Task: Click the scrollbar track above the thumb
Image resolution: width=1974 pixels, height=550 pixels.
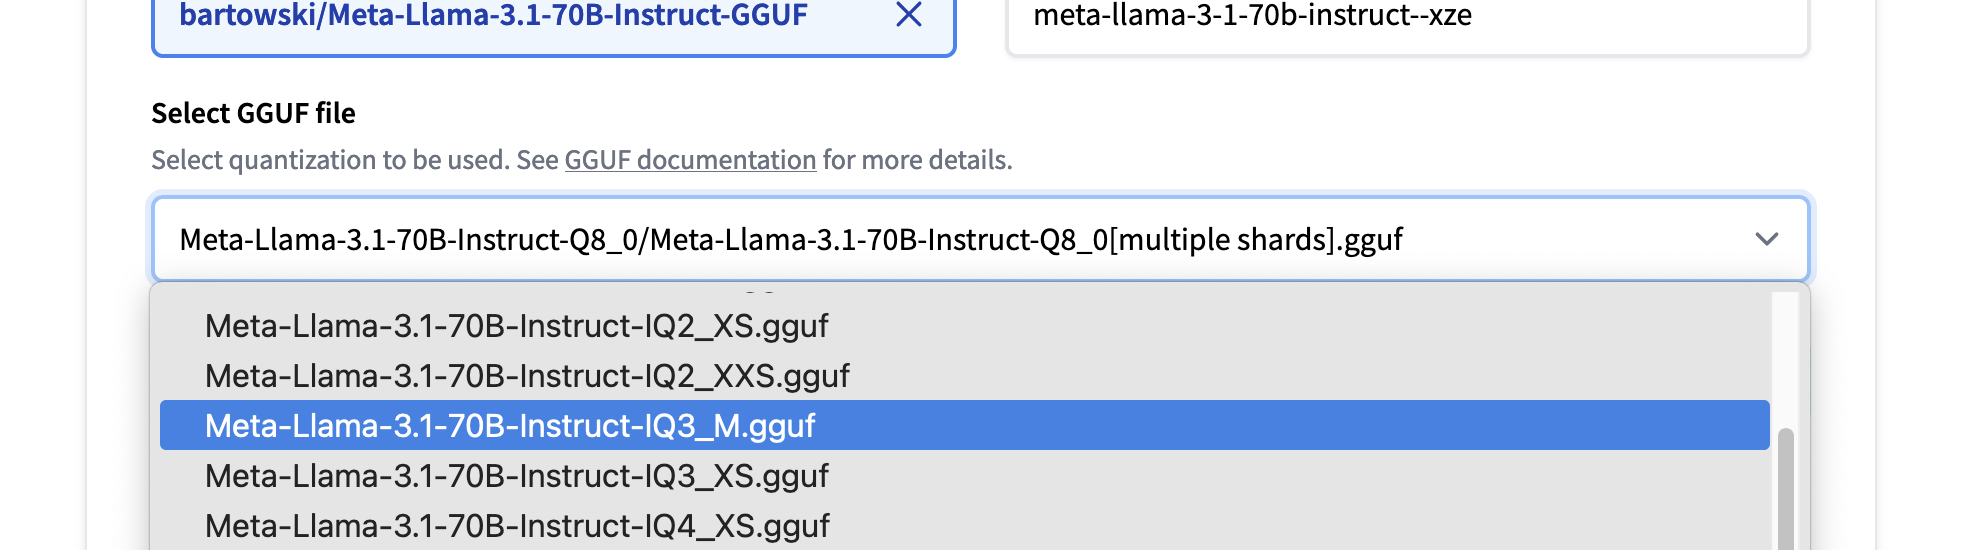Action: [1785, 360]
